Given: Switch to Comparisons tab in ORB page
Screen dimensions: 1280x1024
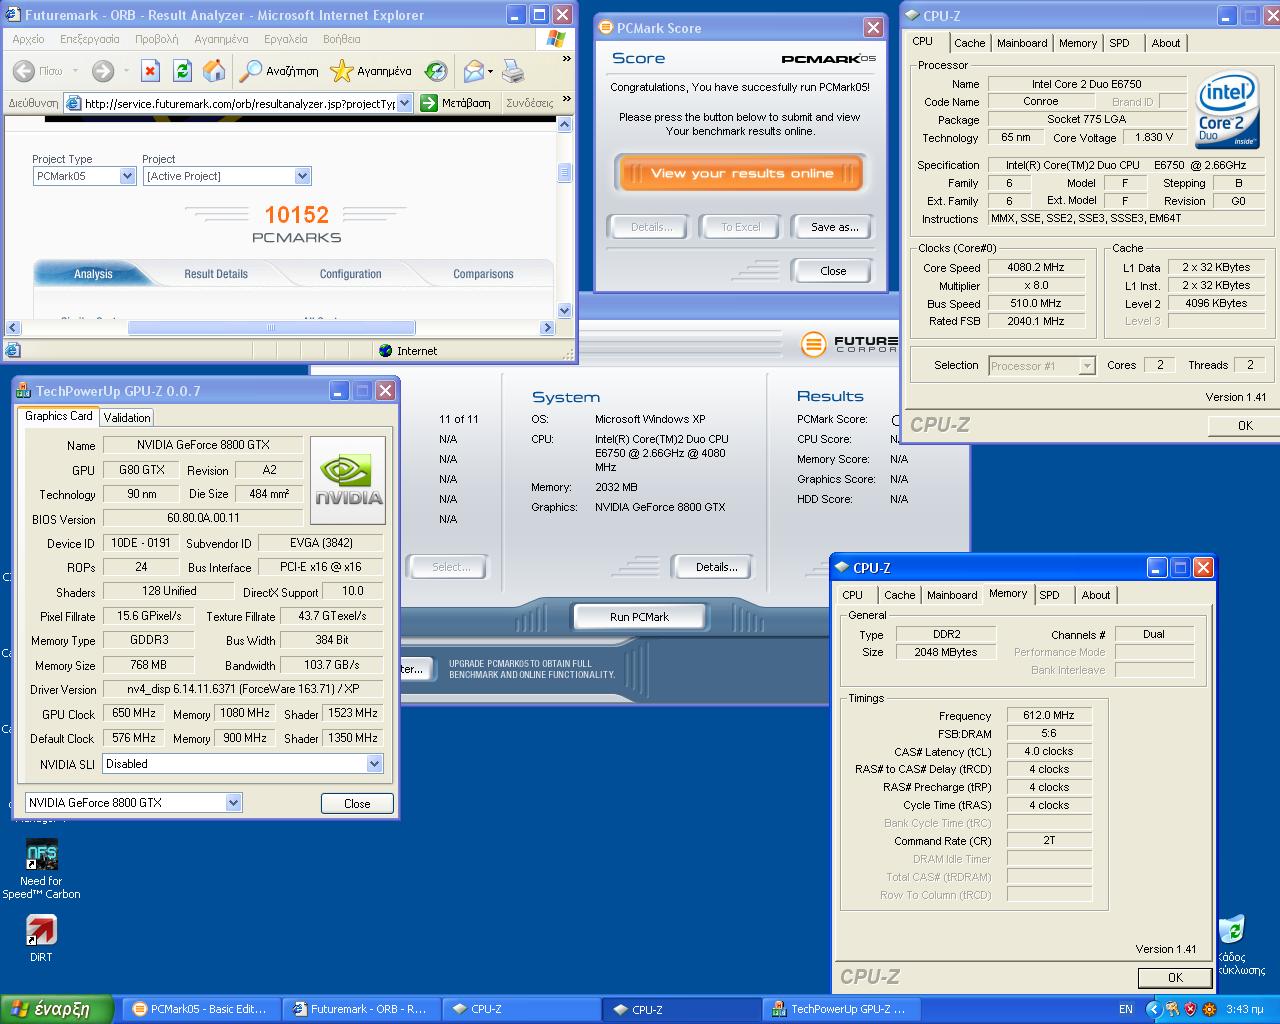Looking at the screenshot, I should tap(483, 274).
